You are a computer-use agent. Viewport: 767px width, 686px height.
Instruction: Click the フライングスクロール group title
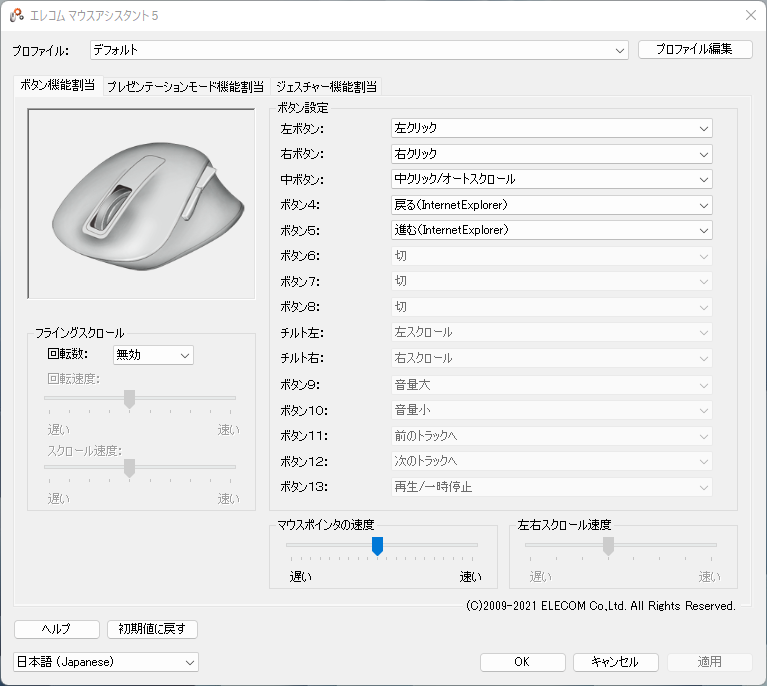pyautogui.click(x=80, y=333)
